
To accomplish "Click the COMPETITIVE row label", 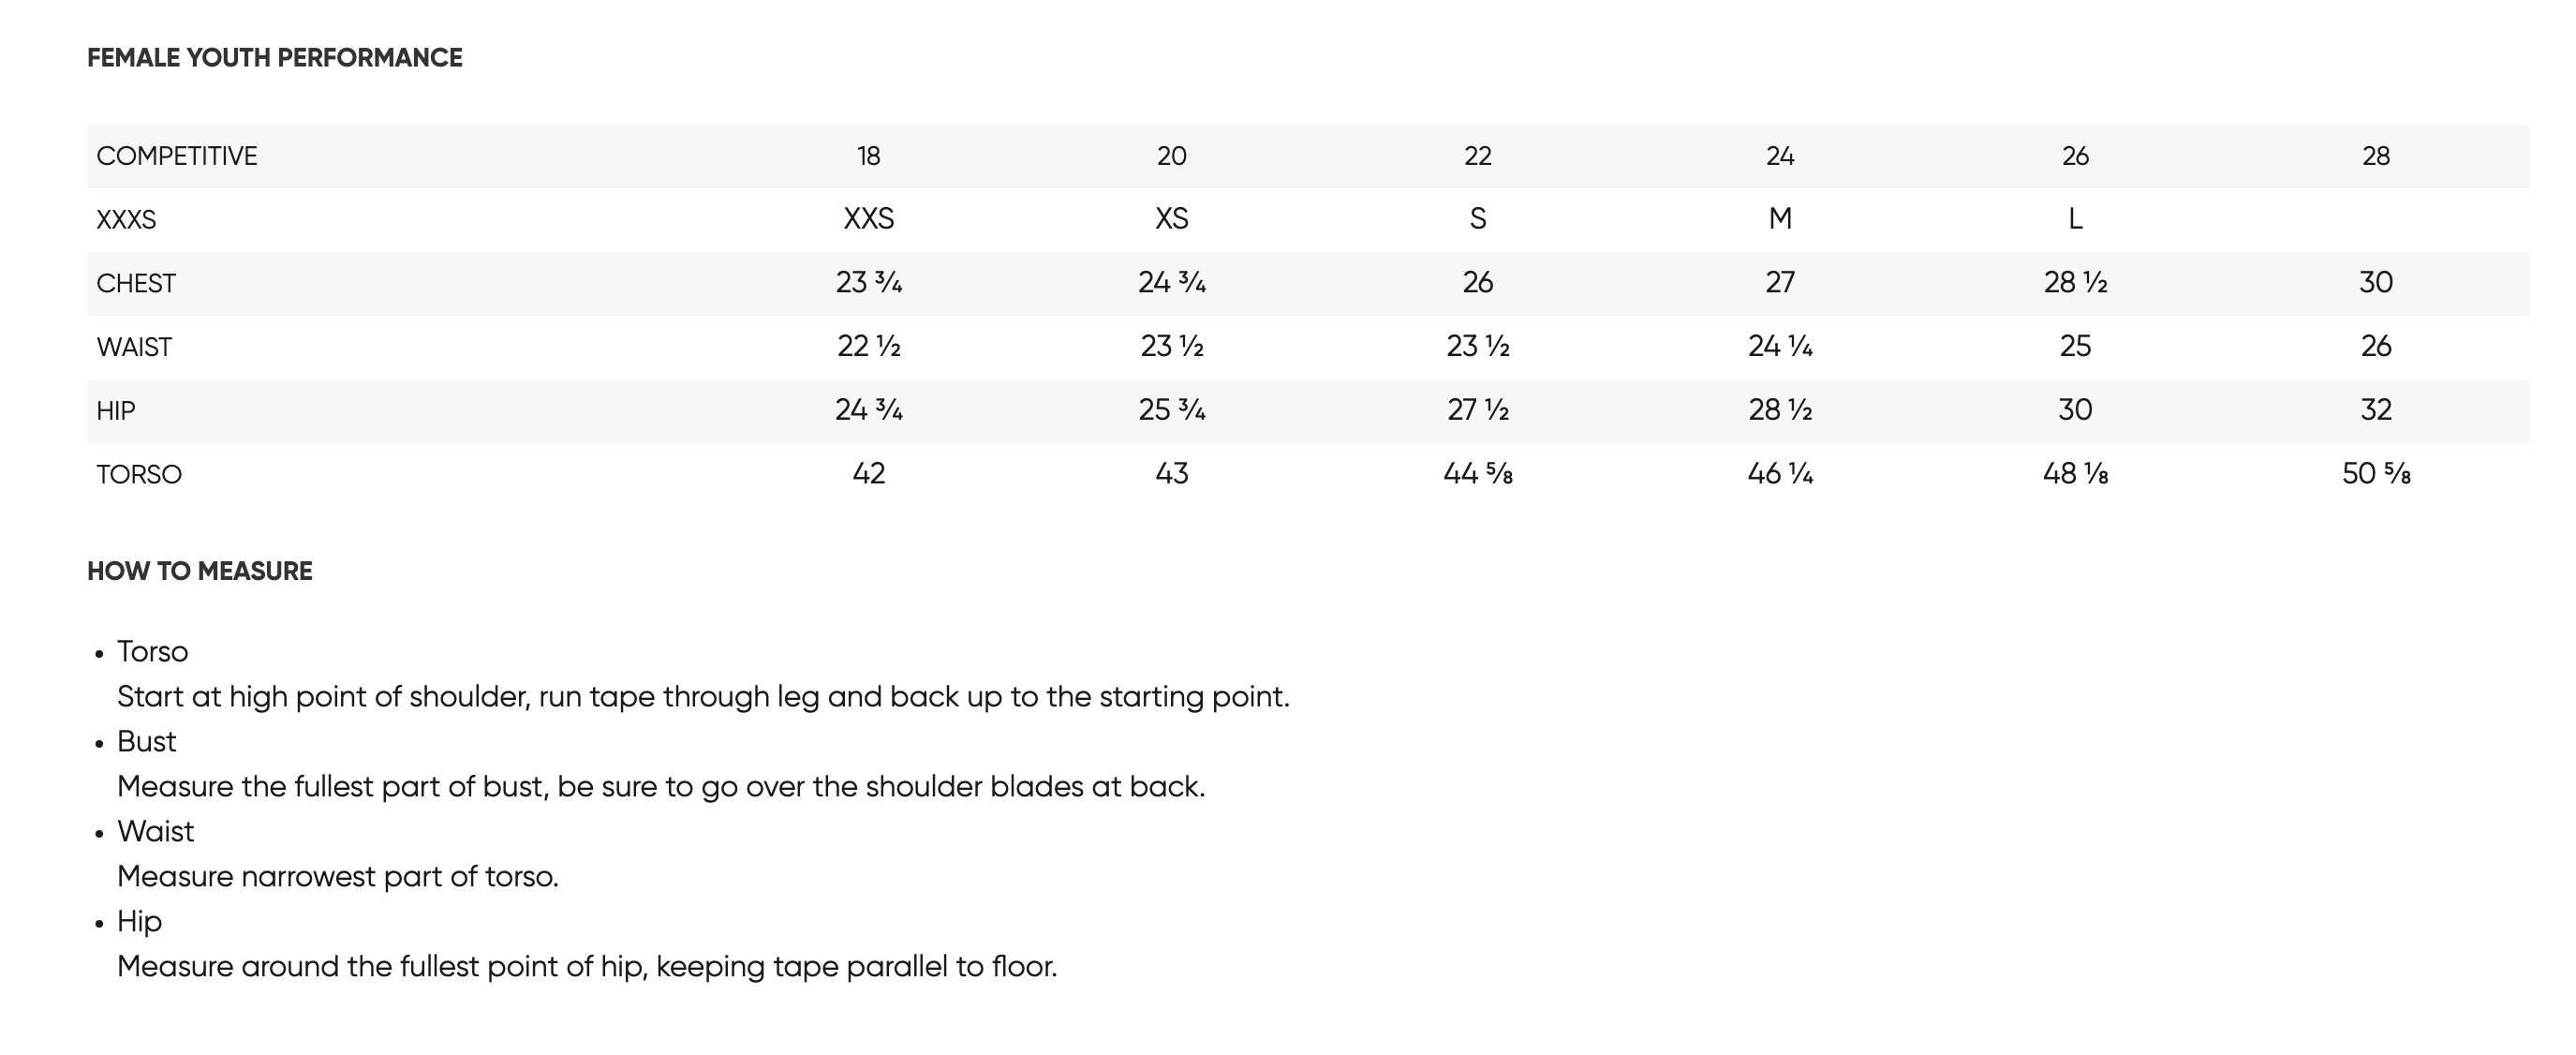I will tap(177, 156).
